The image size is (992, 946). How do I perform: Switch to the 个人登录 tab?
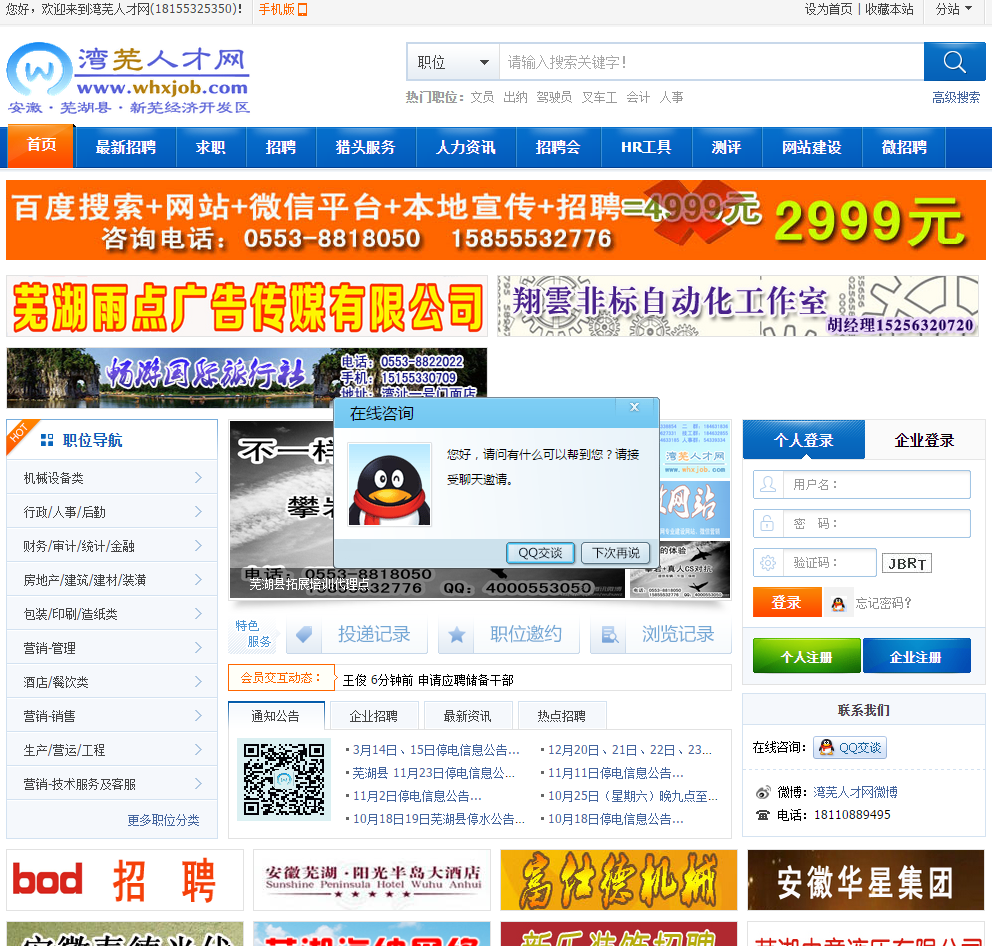coord(803,440)
